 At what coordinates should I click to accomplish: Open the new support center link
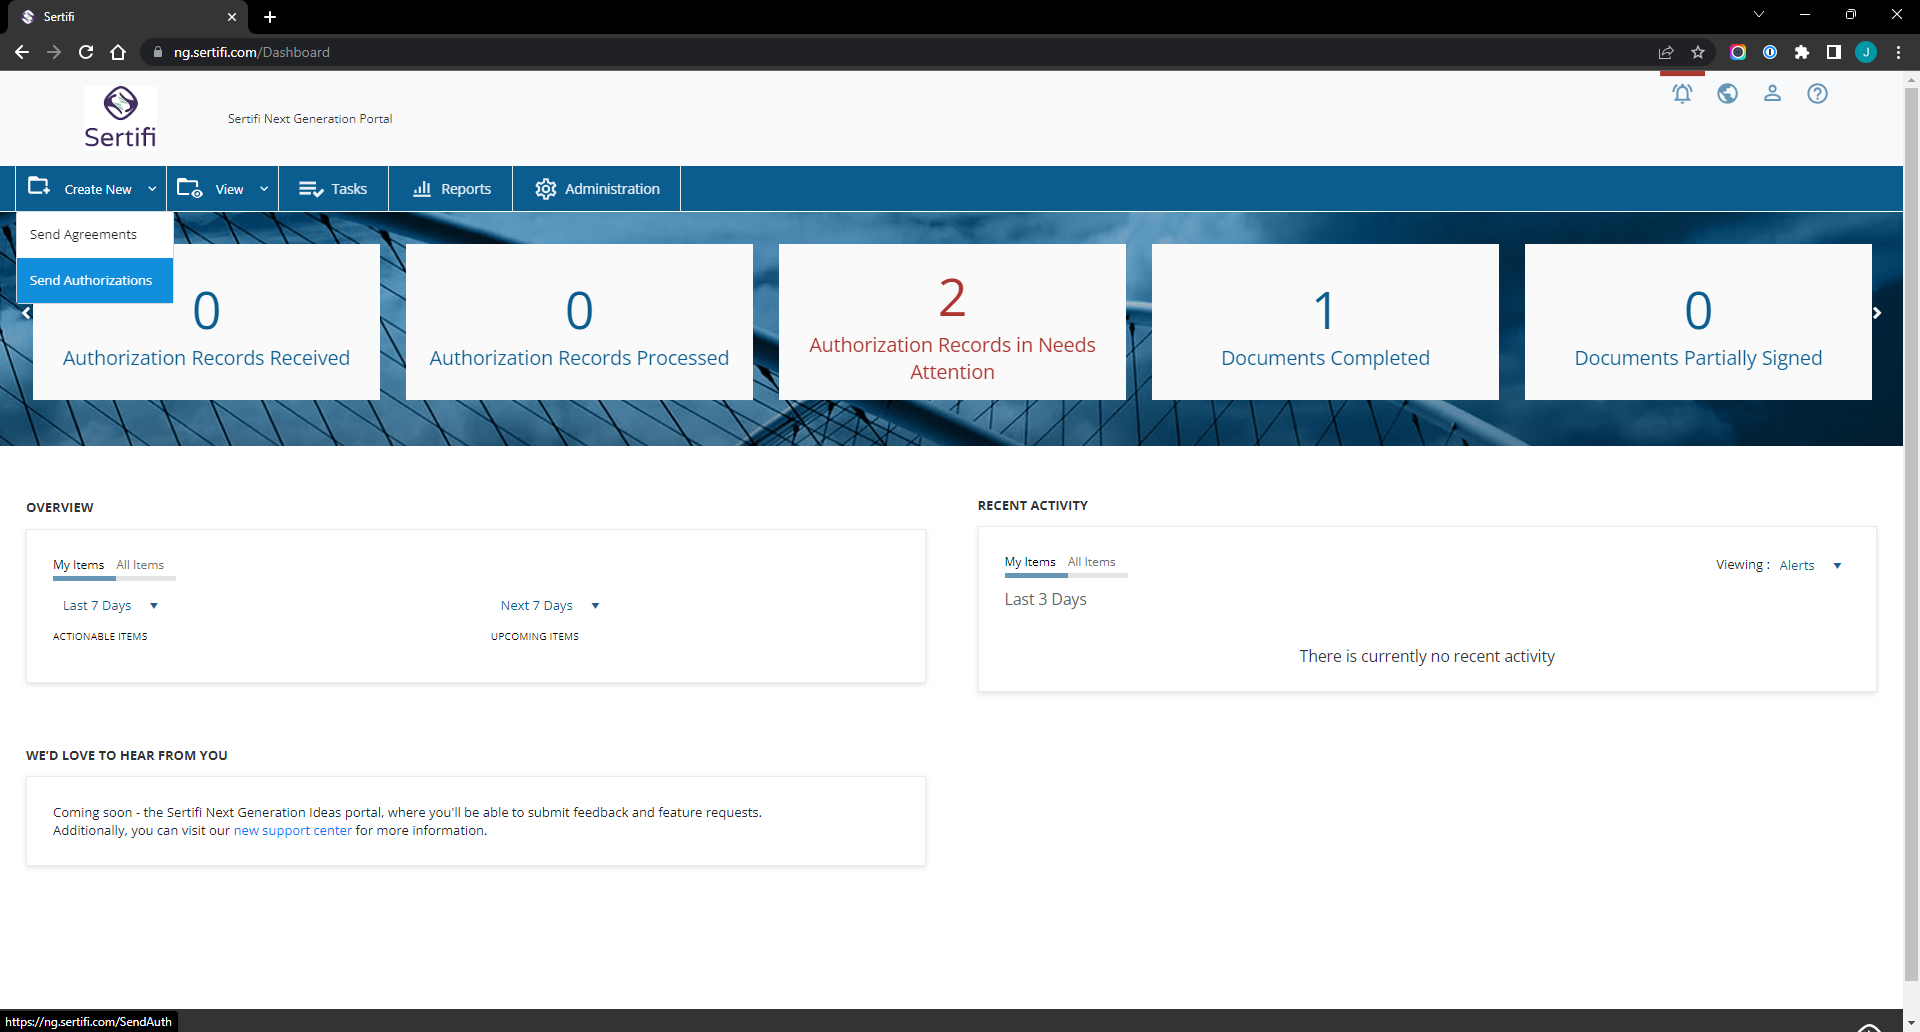coord(293,831)
